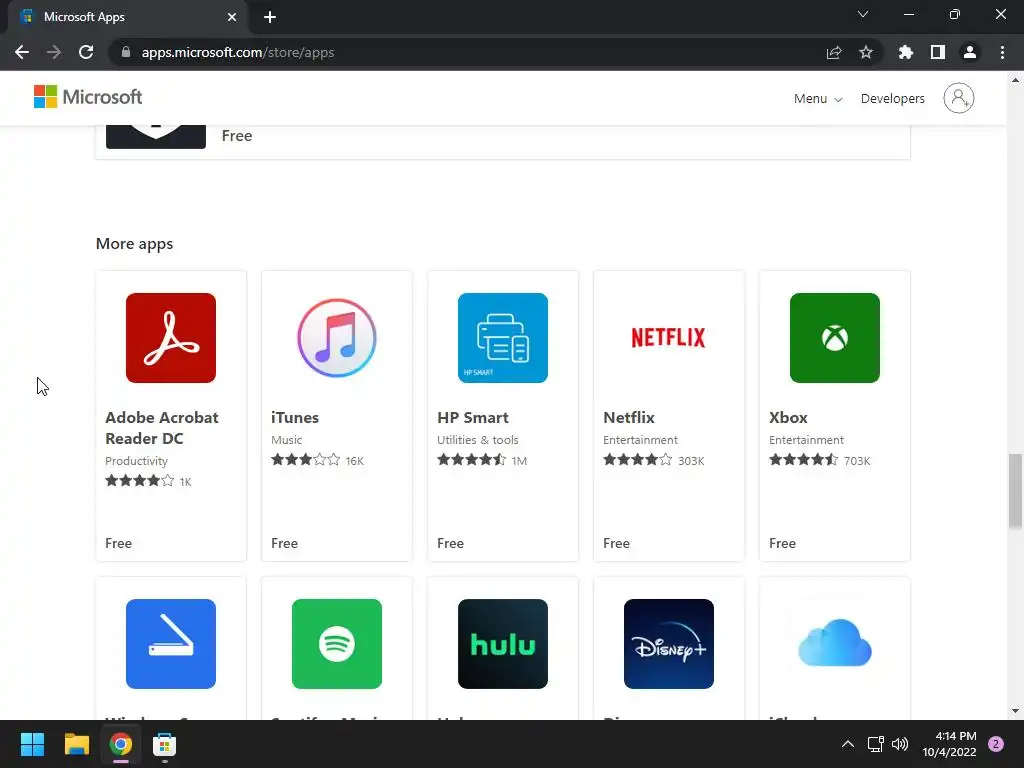Click the scrollbar down arrow
This screenshot has width=1024, height=768.
click(x=1015, y=711)
